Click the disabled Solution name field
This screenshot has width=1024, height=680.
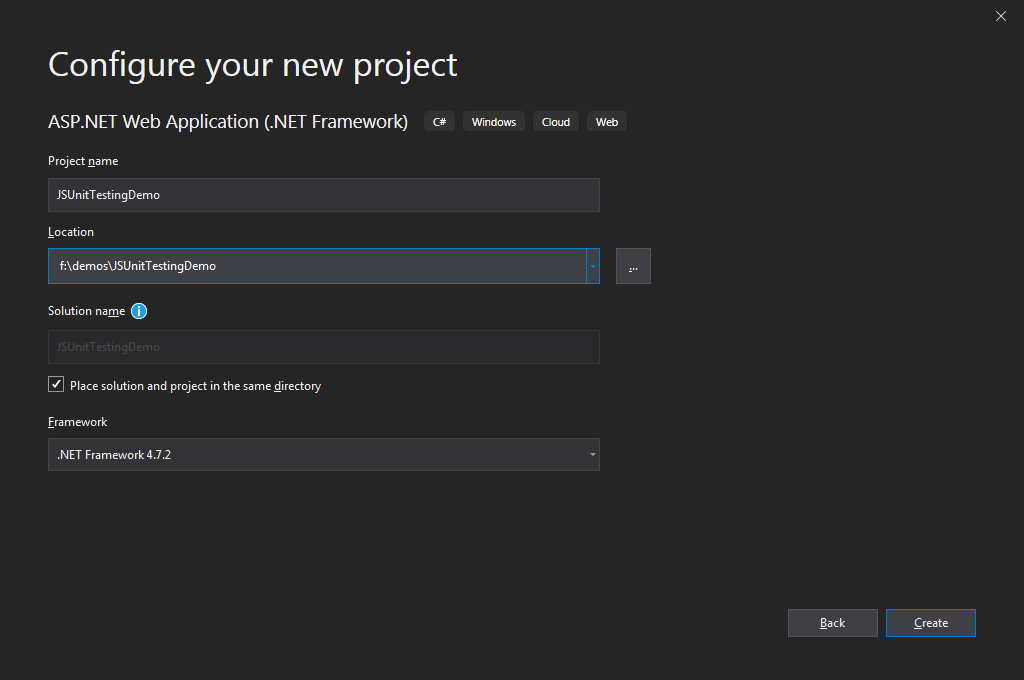click(324, 347)
